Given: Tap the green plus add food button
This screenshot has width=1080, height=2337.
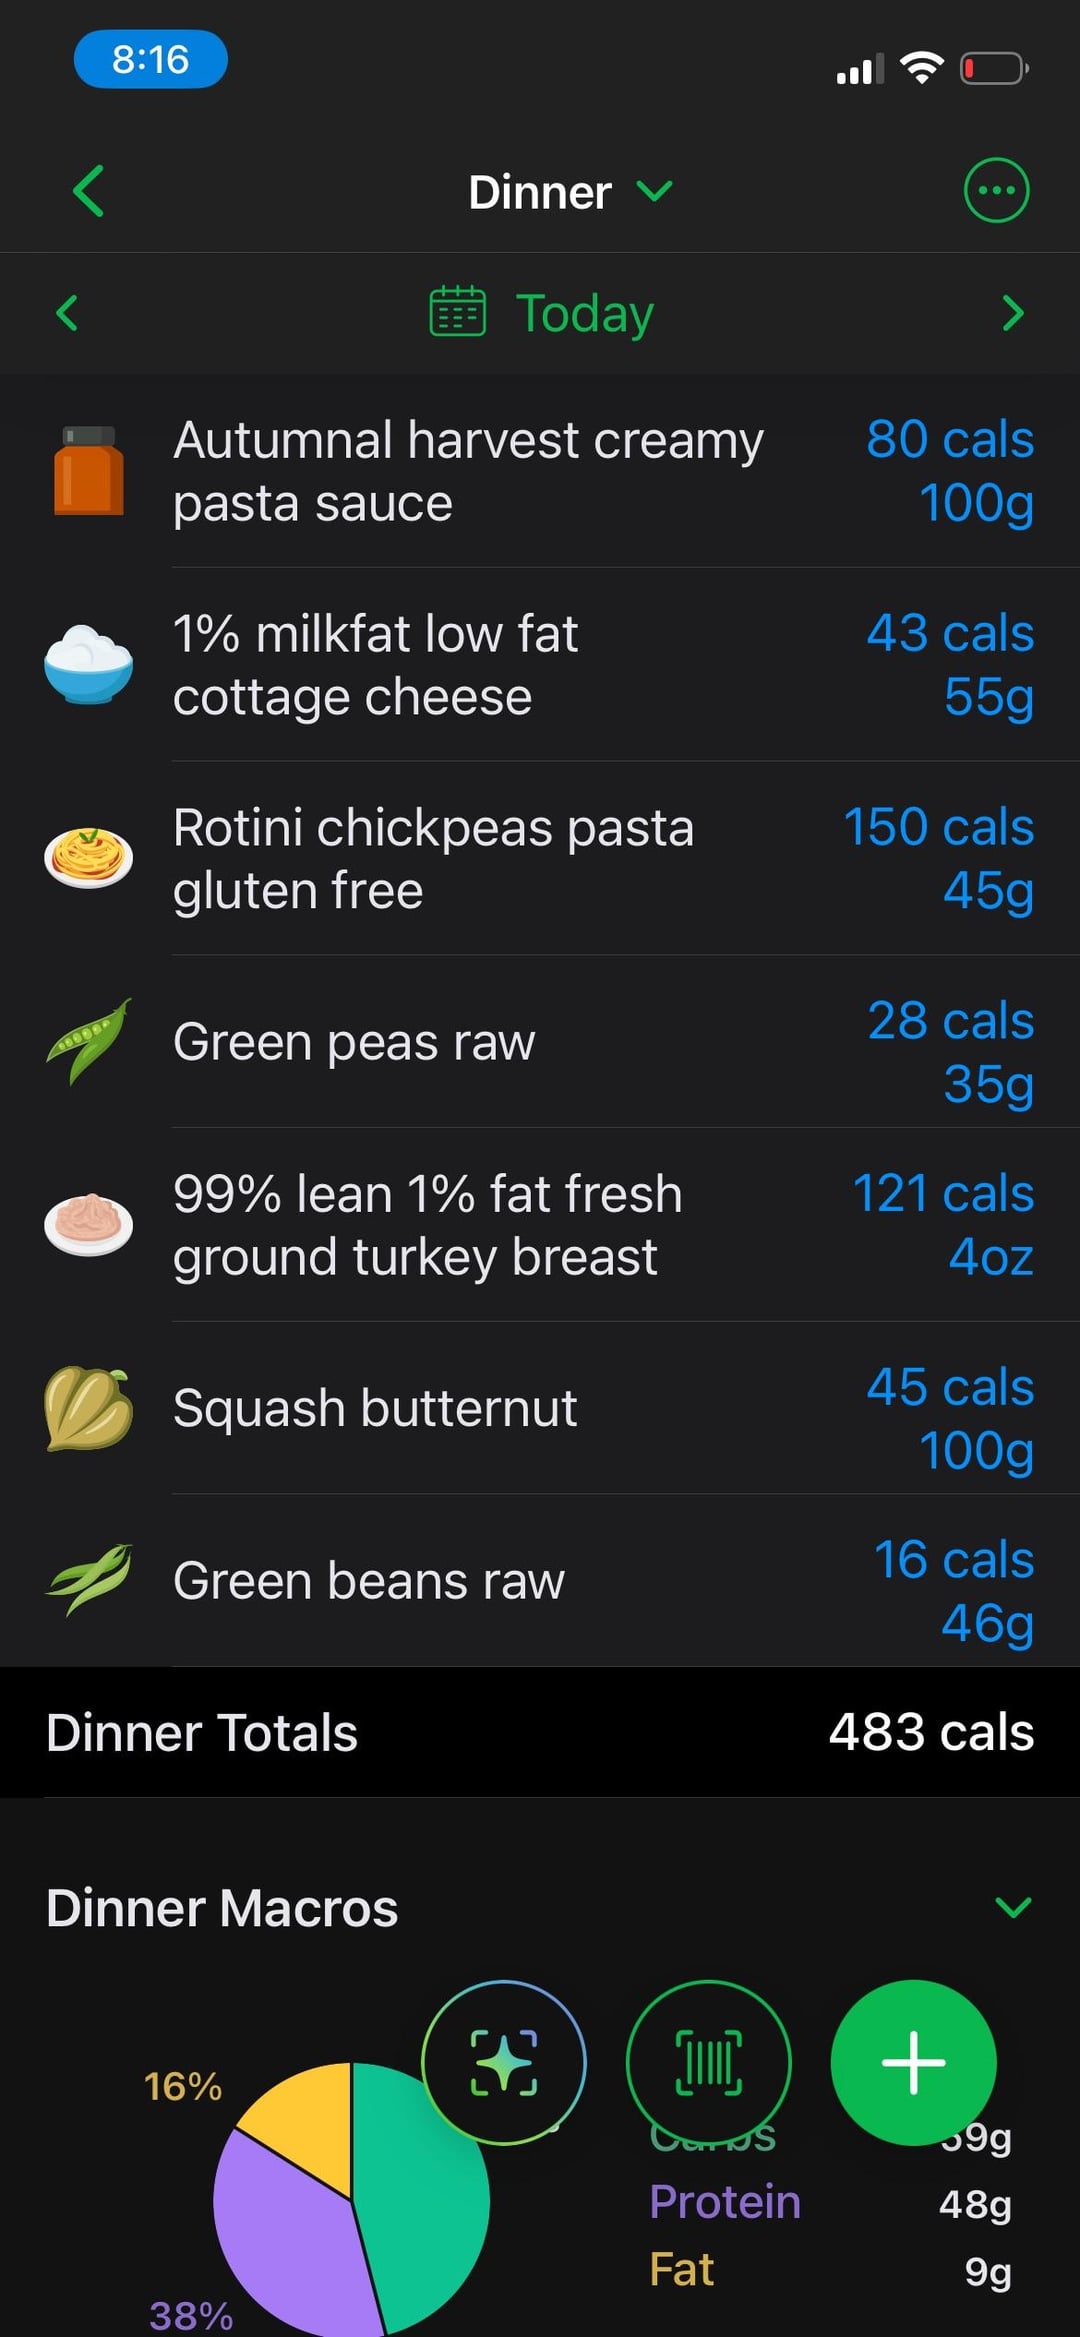Looking at the screenshot, I should (912, 2062).
